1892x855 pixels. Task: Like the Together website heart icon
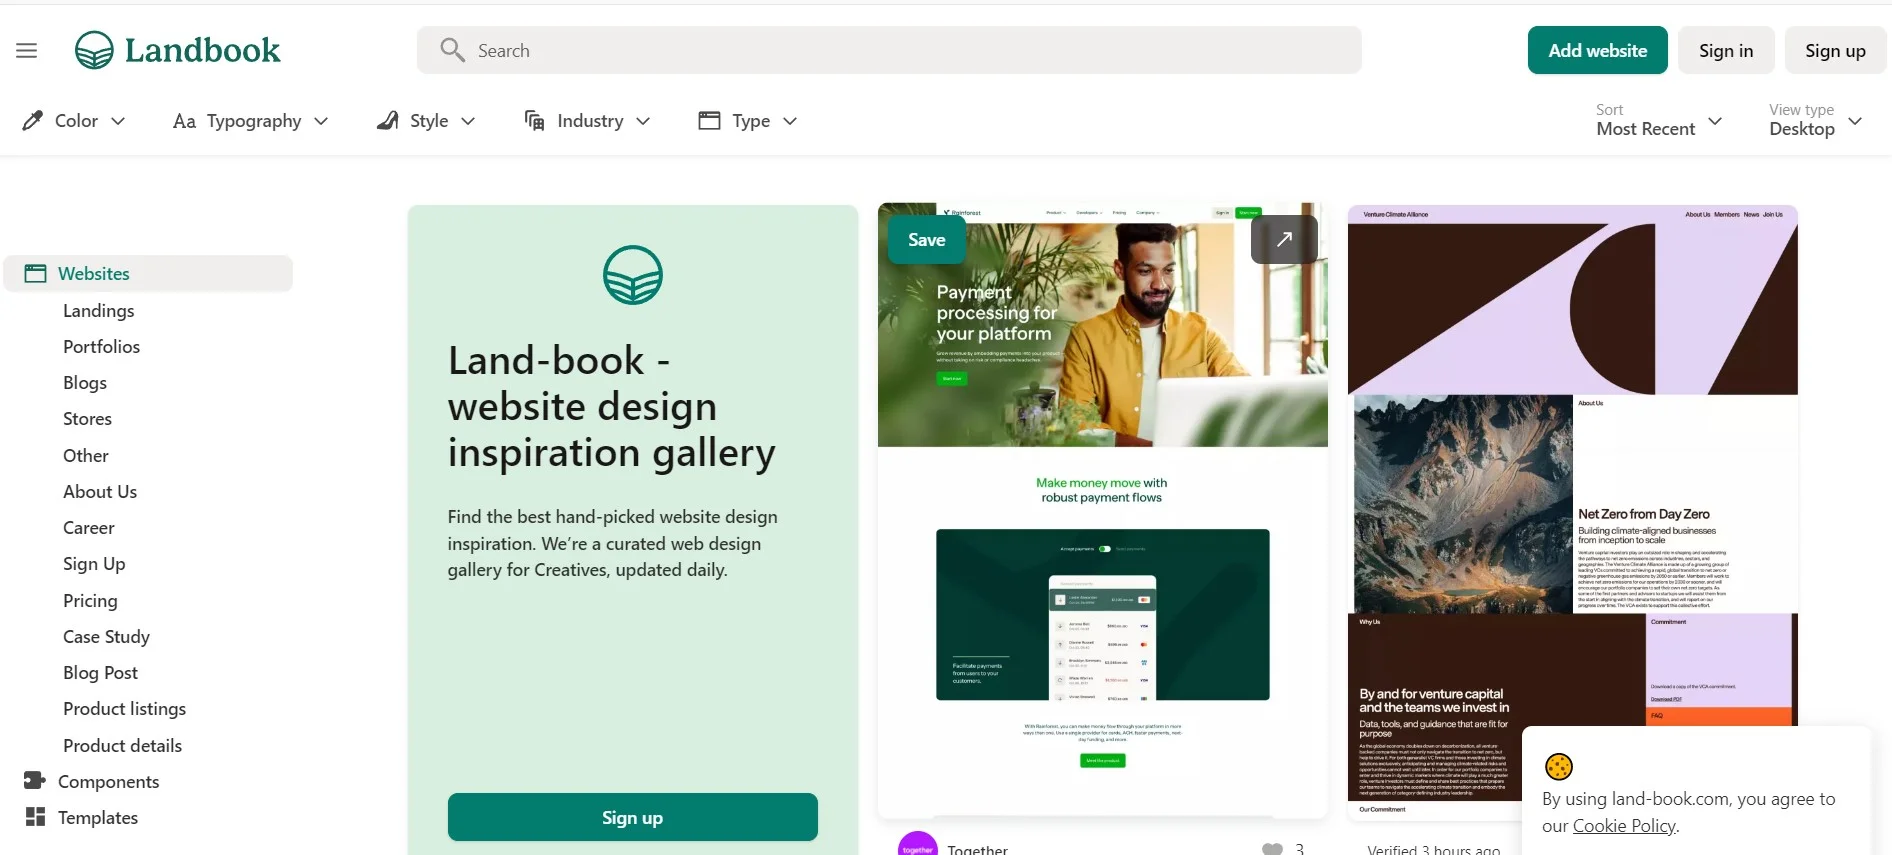1272,849
